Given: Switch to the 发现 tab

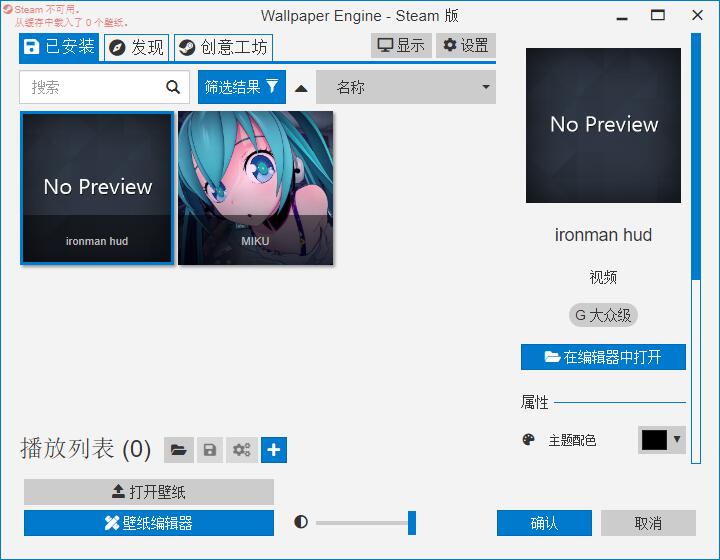Looking at the screenshot, I should [x=137, y=47].
